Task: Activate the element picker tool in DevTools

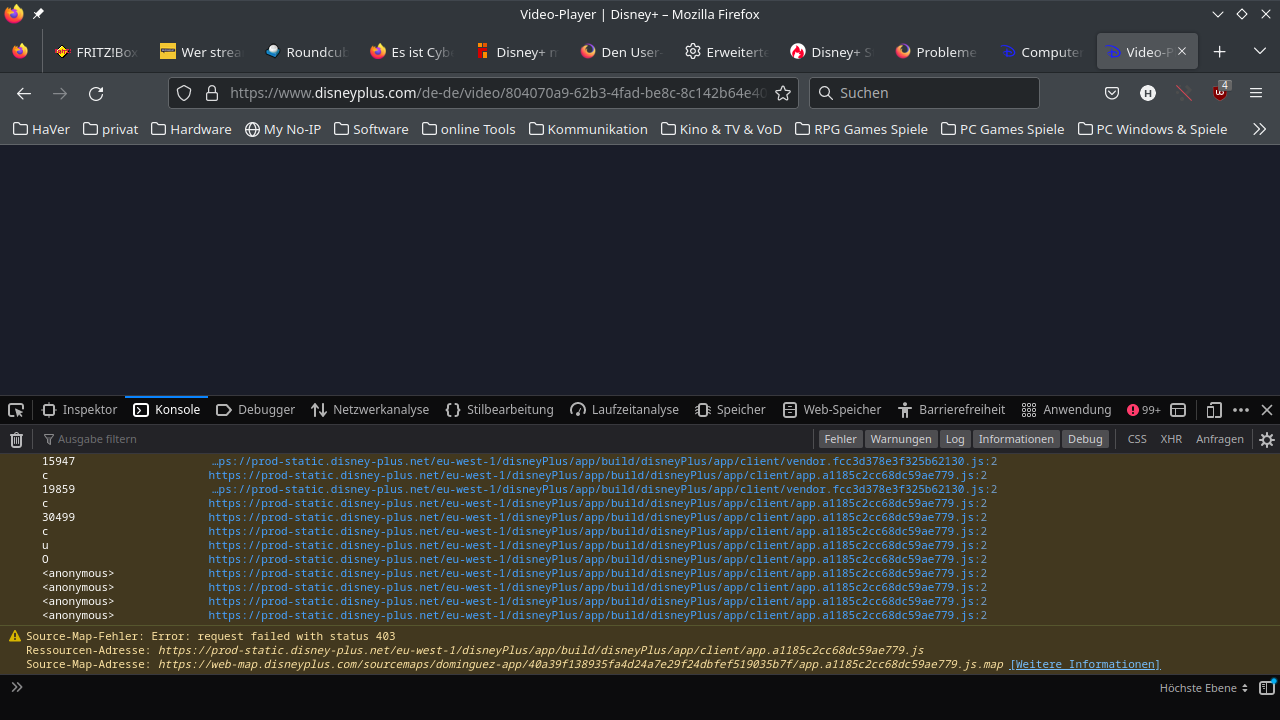Action: [x=16, y=410]
